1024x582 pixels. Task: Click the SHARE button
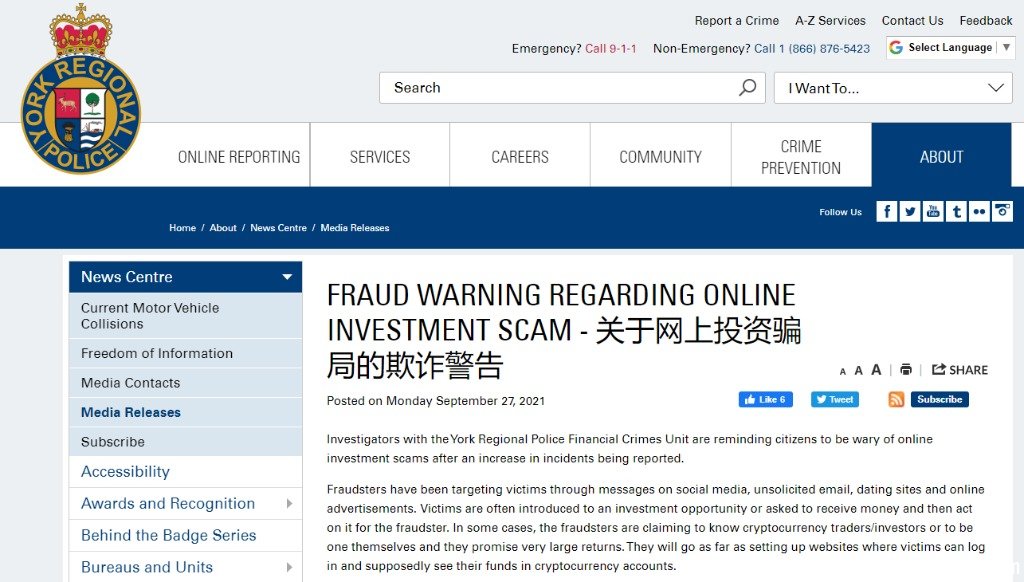coord(959,370)
